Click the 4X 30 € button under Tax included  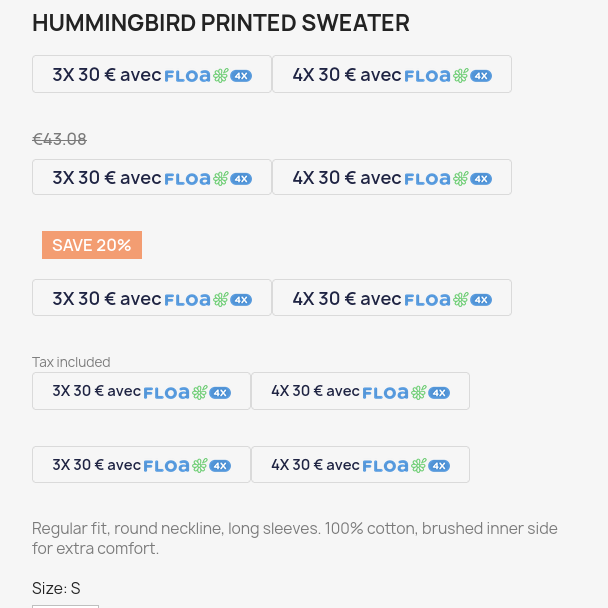[360, 391]
